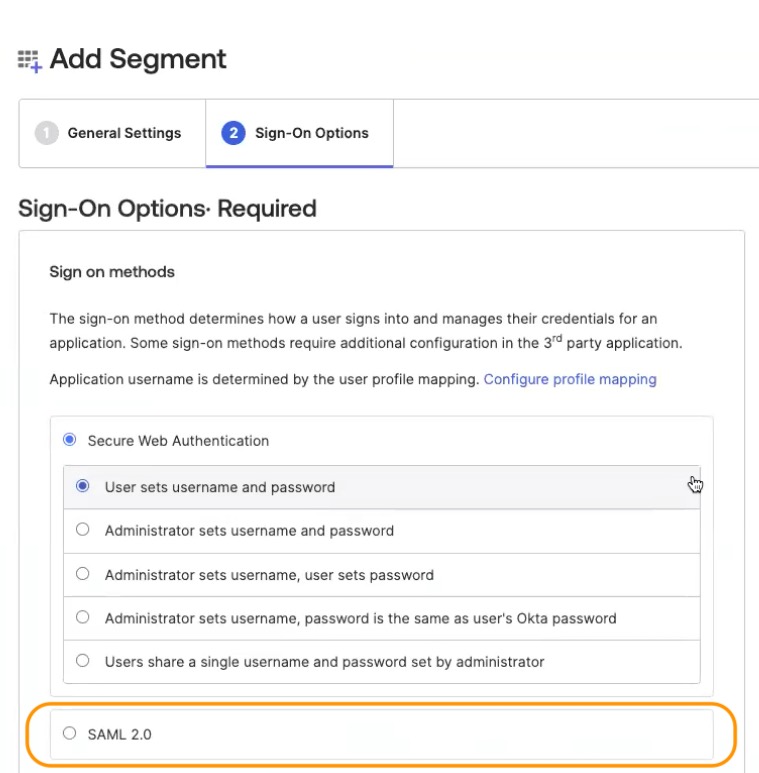
Task: Click the Secure Web Authentication label text
Action: 178,441
